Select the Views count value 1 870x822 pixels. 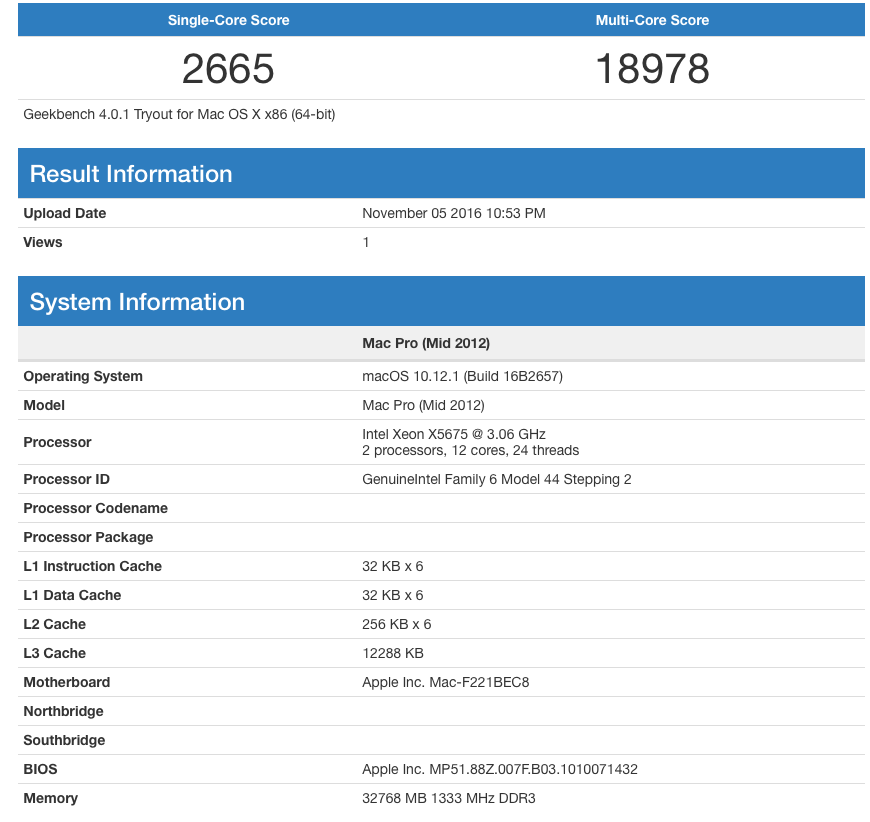tap(366, 242)
